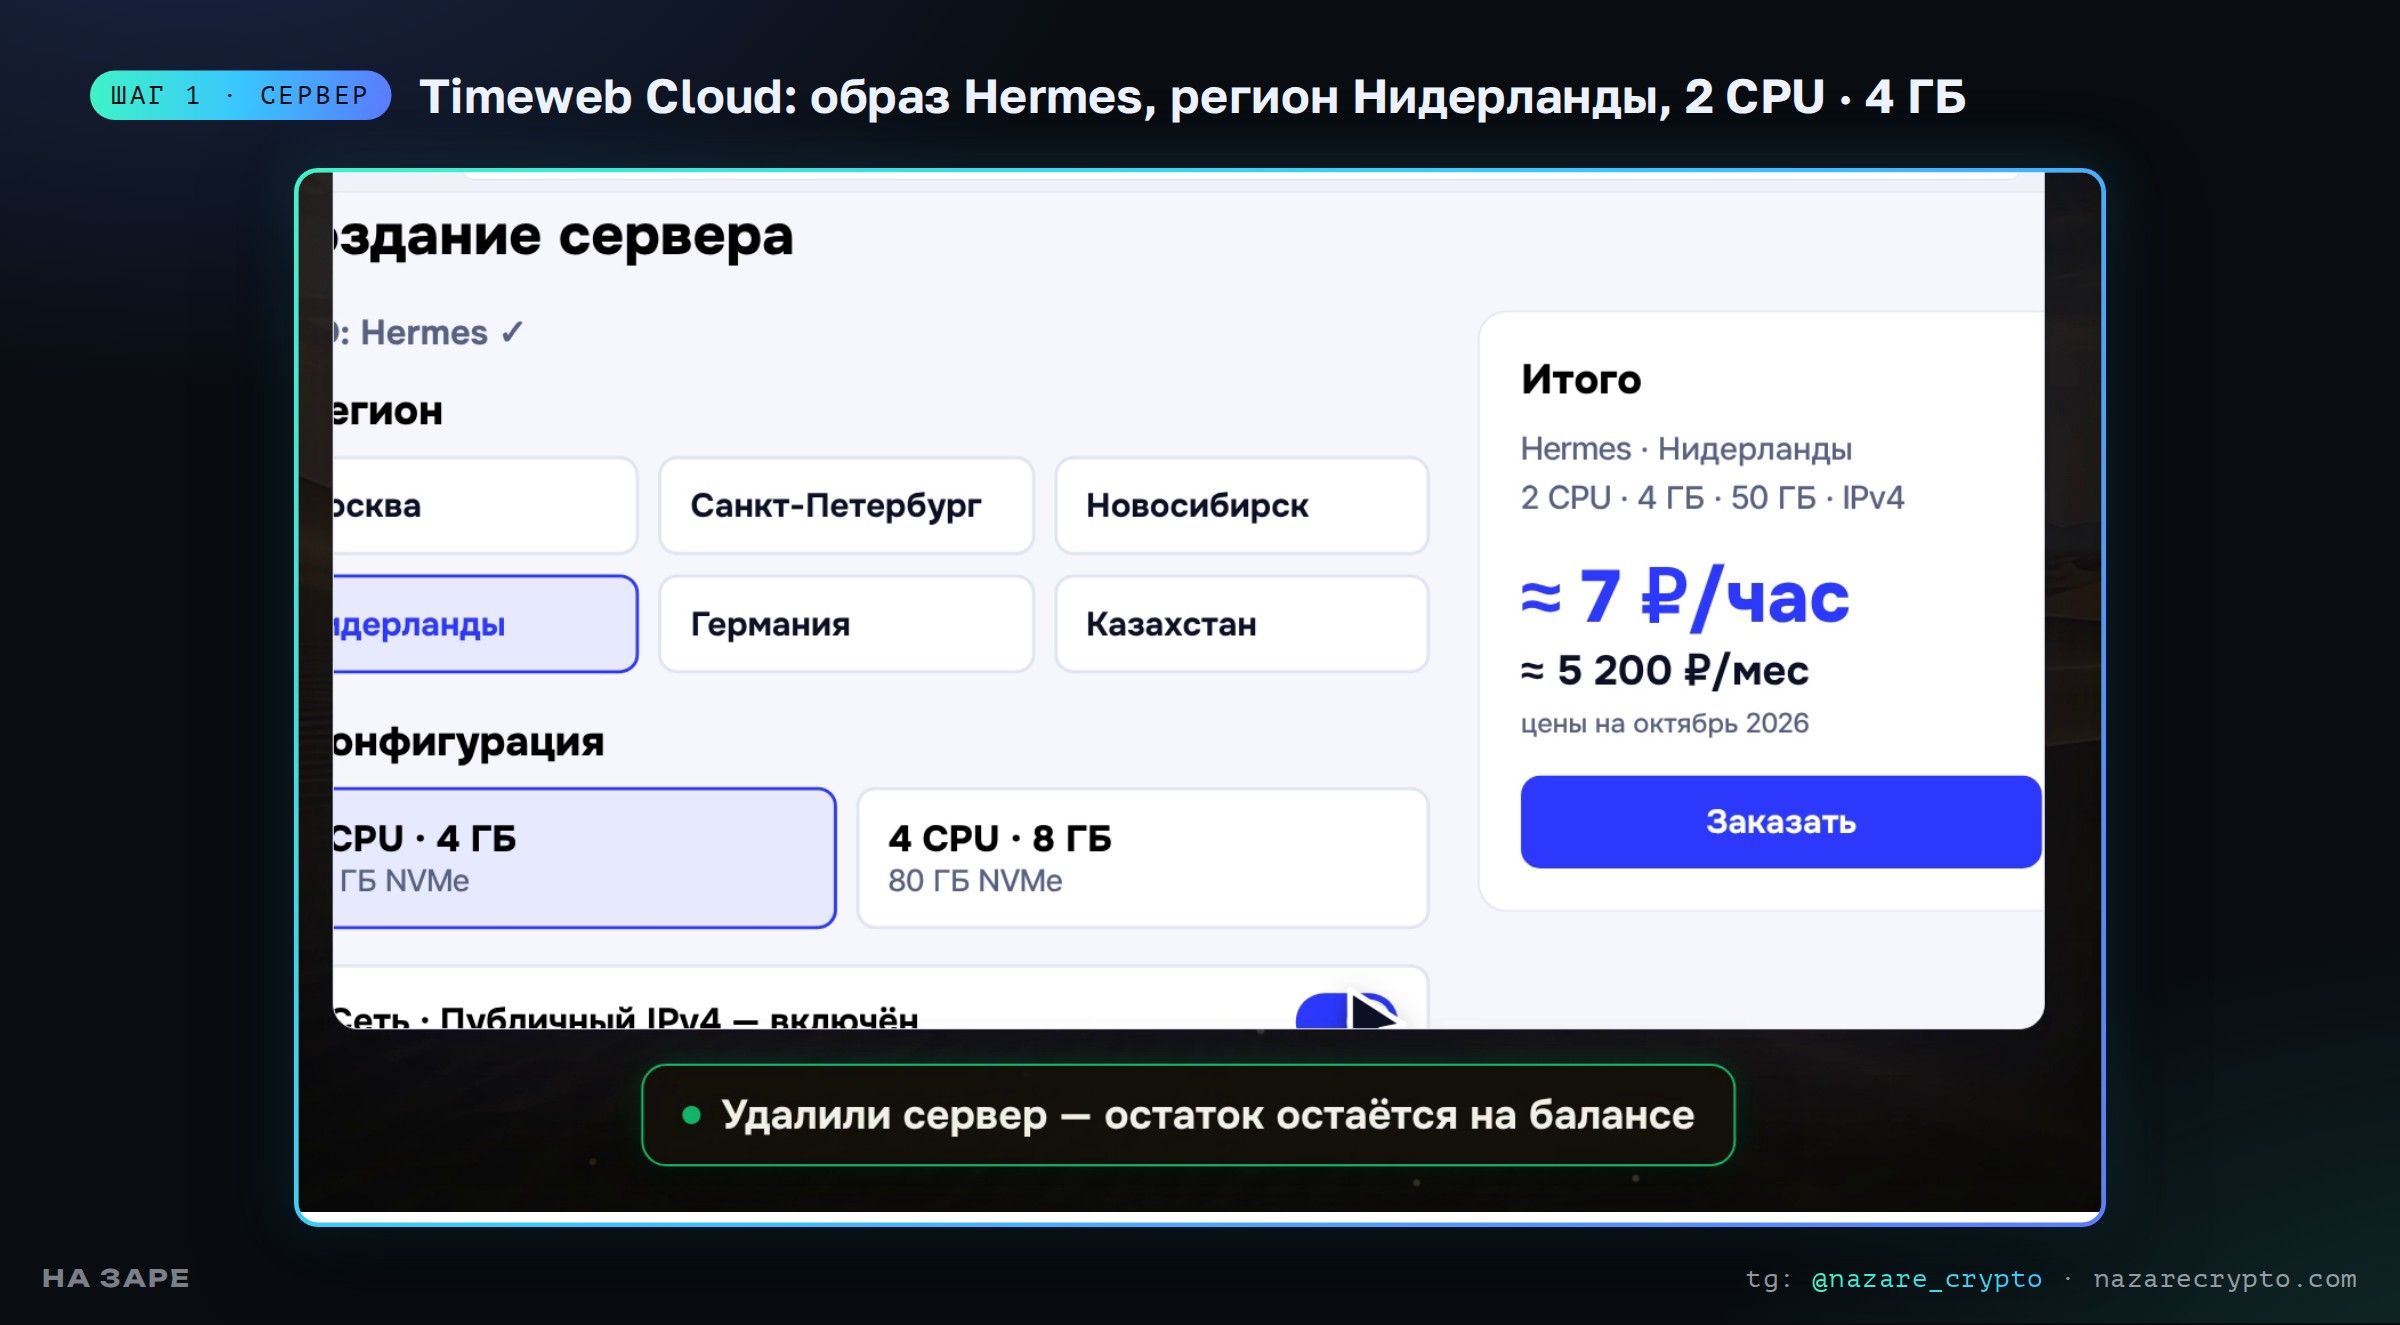Click the ≈ 5 200 ₽/мес monthly price
The height and width of the screenshot is (1325, 2400).
(1664, 671)
